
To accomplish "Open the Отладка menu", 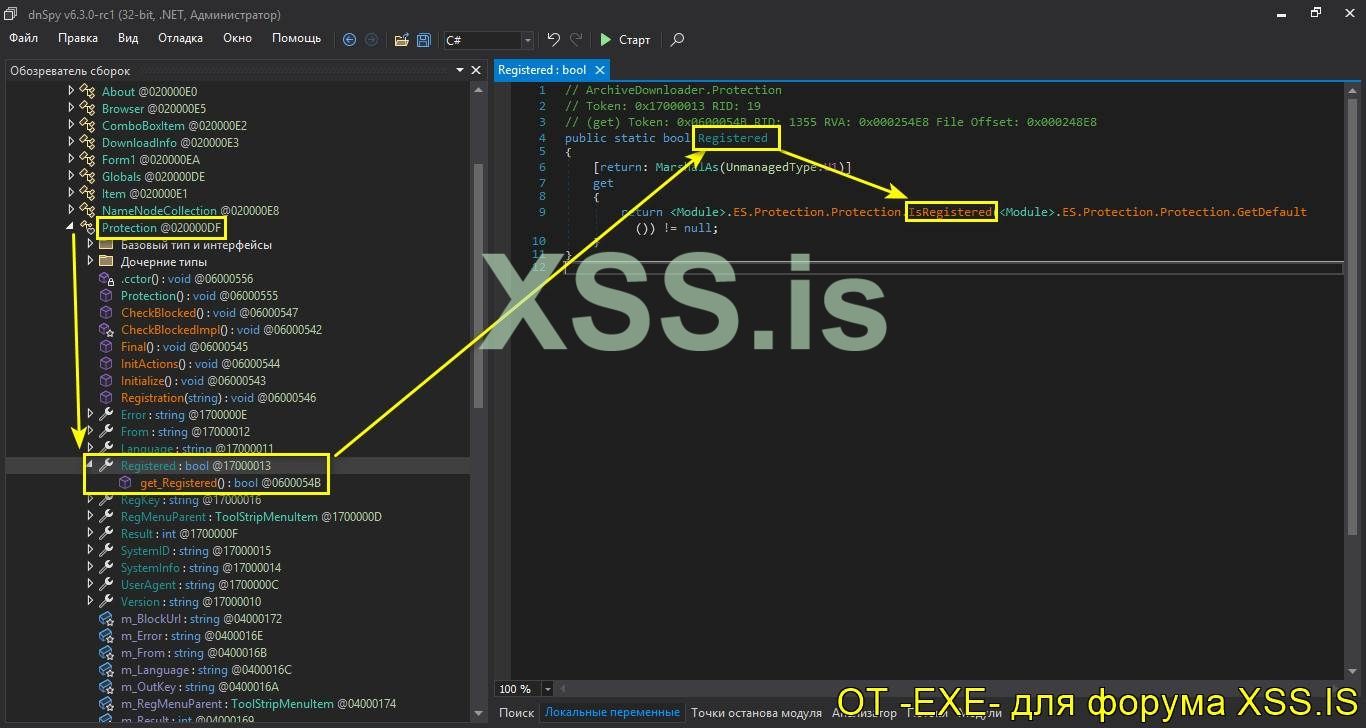I will click(180, 38).
